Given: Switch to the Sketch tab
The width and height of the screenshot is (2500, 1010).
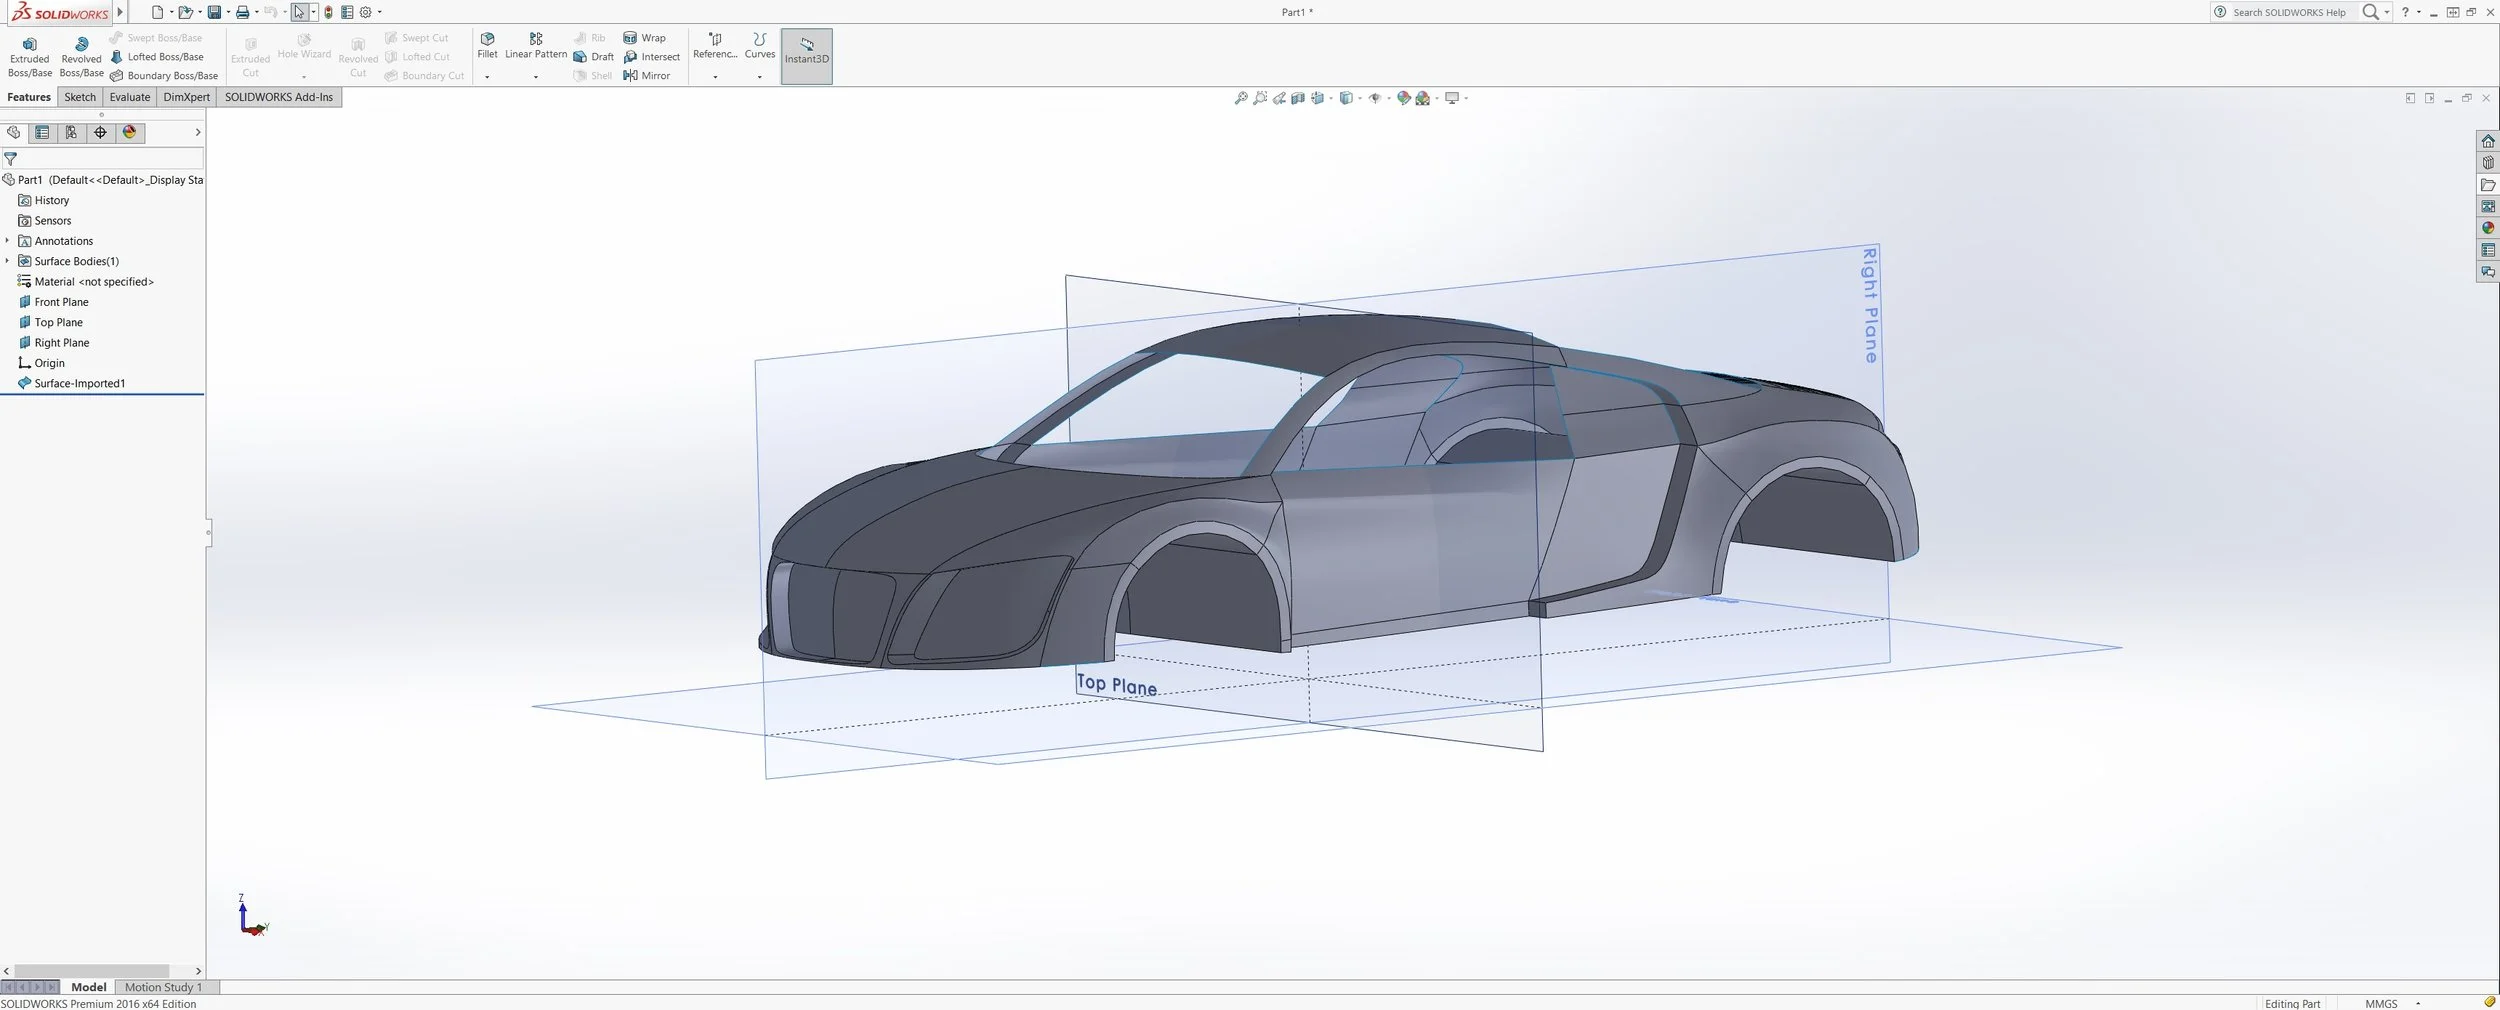Looking at the screenshot, I should point(80,97).
